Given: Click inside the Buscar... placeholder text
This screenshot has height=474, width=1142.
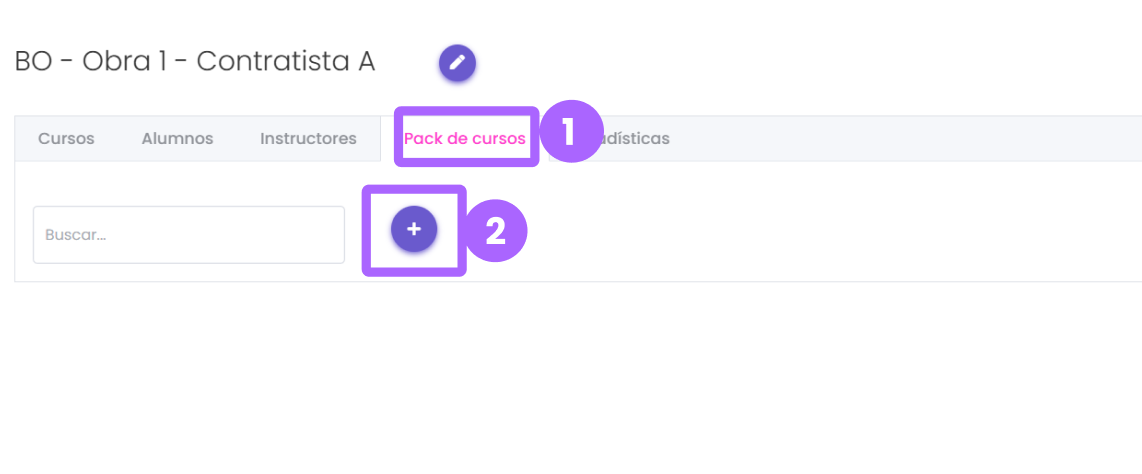Looking at the screenshot, I should pos(76,235).
